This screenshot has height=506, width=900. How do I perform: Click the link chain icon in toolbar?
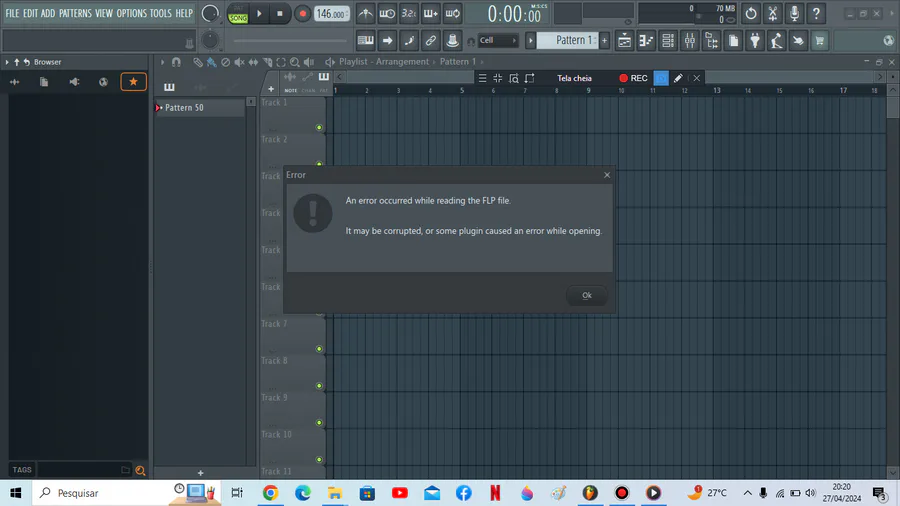click(x=430, y=40)
